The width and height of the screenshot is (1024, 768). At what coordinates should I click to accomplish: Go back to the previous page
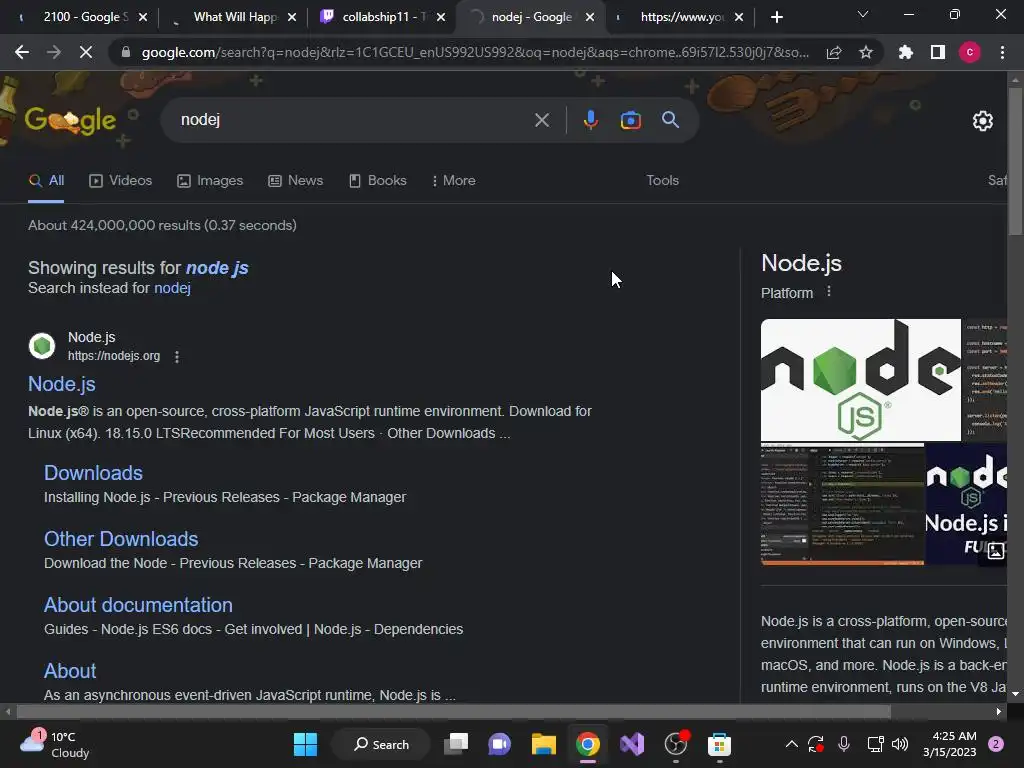click(22, 52)
